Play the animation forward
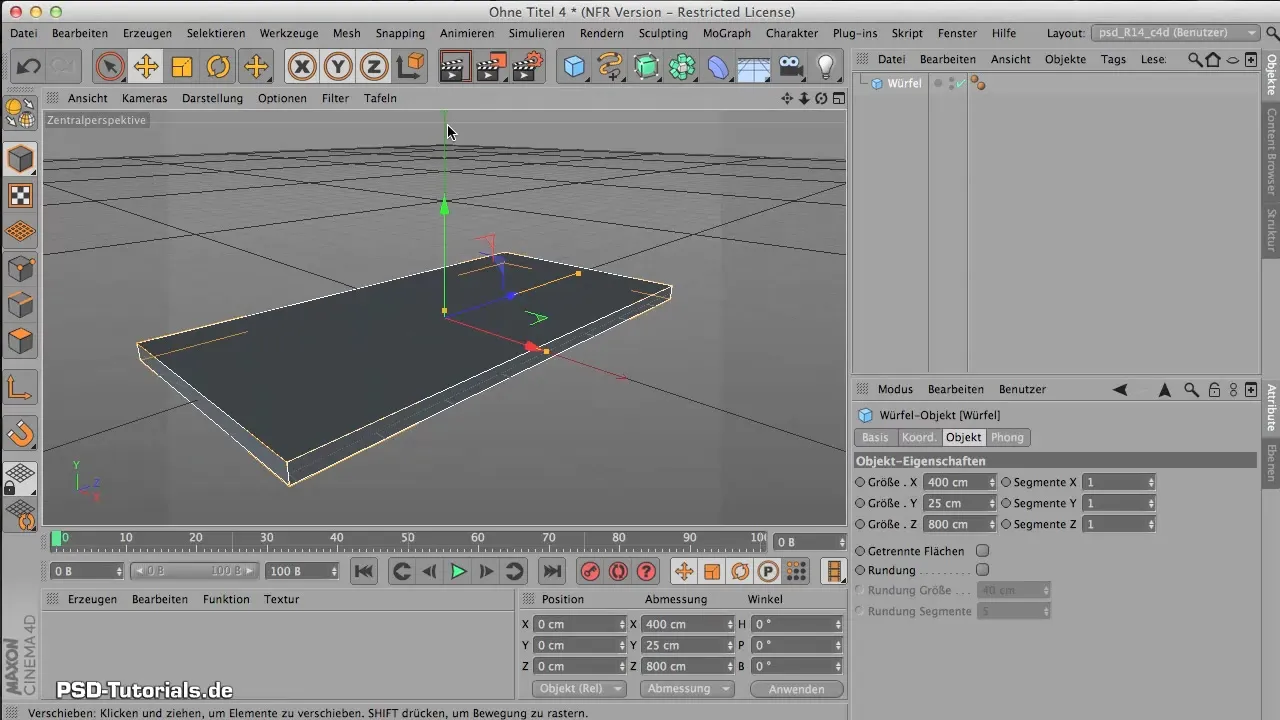Image resolution: width=1280 pixels, height=720 pixels. pyautogui.click(x=458, y=572)
